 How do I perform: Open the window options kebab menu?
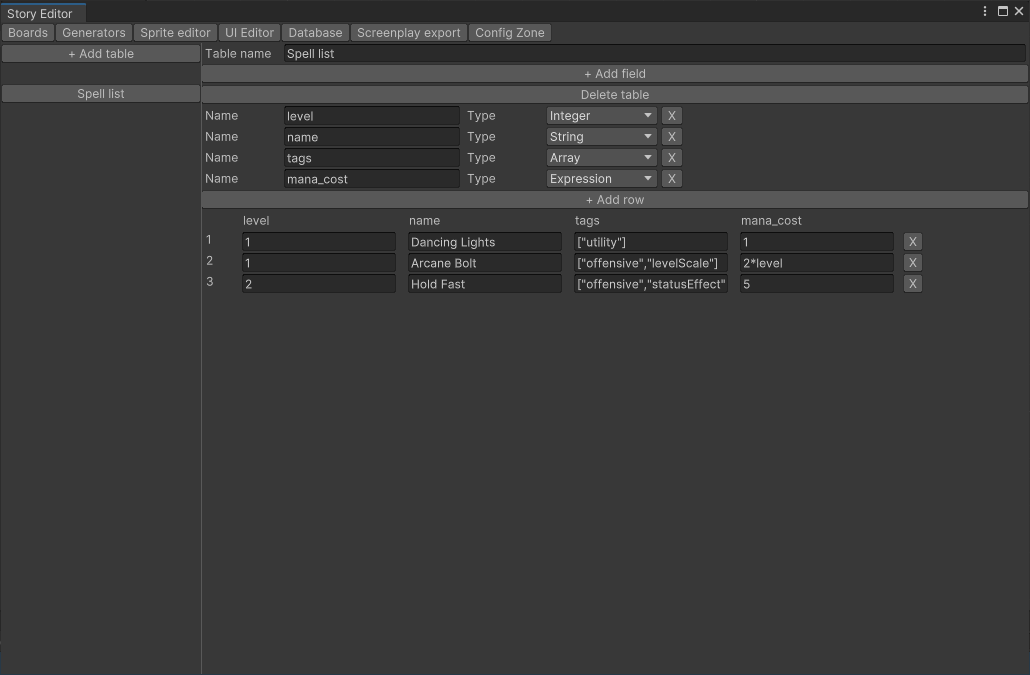[x=986, y=12]
